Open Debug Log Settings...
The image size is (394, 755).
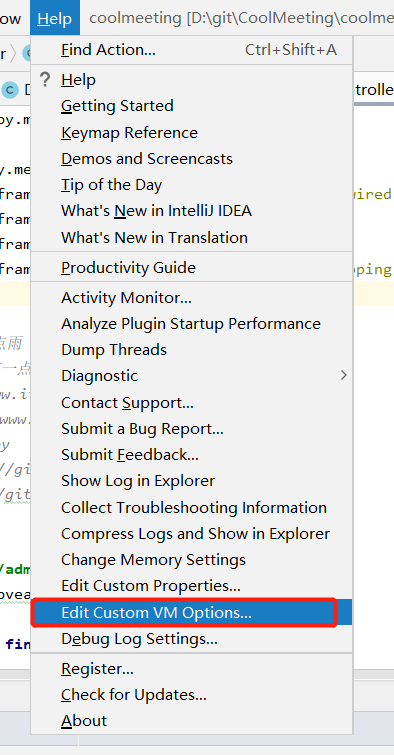[x=192, y=639]
